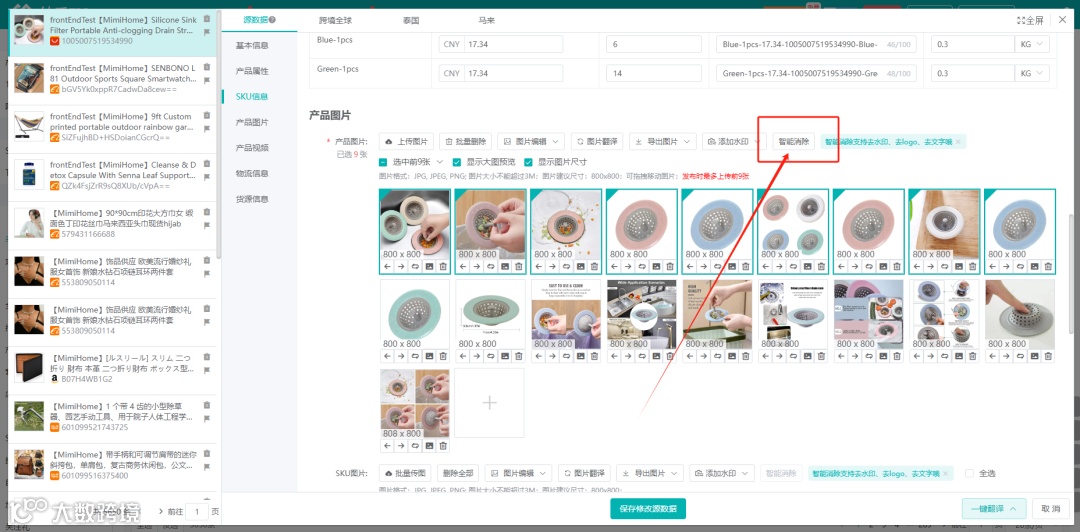Click trash icon on SENBONO Smartwatch row
This screenshot has height=532, width=1080.
pos(207,68)
